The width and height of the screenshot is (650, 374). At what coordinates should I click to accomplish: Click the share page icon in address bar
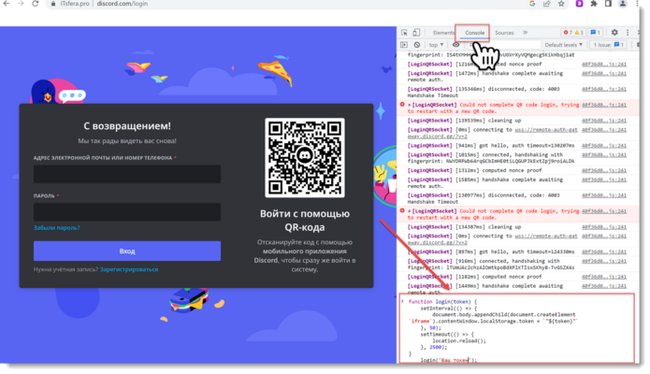coord(547,3)
